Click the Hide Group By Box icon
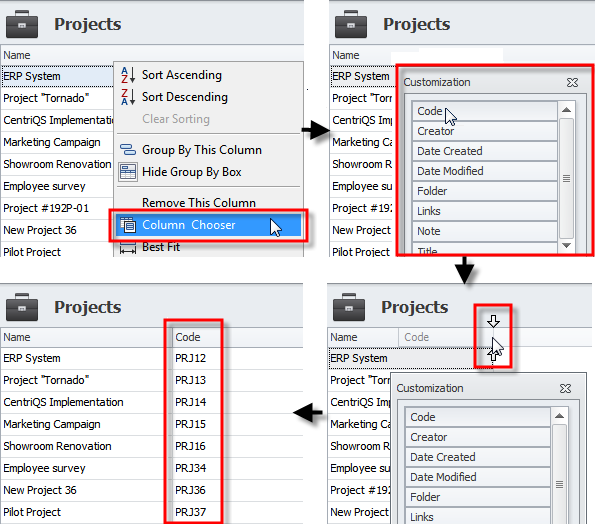Screen dimensions: 595x524 coord(128,172)
